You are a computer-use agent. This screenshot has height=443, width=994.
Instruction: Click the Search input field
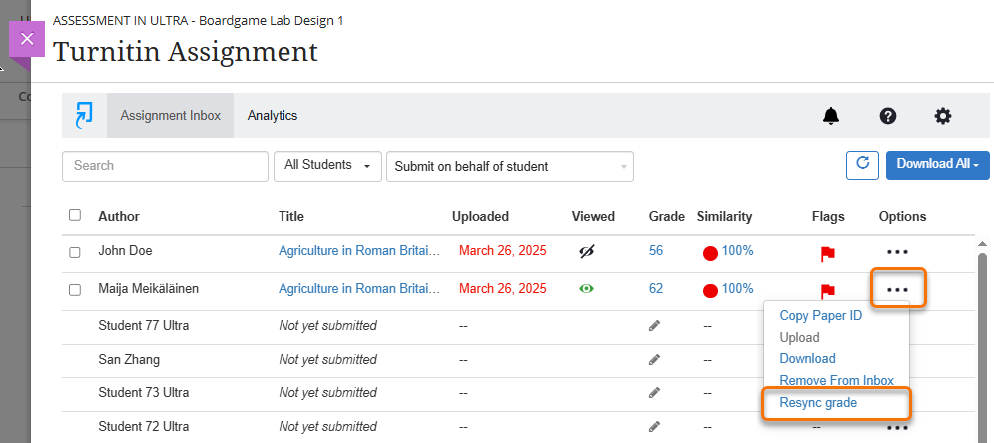pyautogui.click(x=165, y=166)
